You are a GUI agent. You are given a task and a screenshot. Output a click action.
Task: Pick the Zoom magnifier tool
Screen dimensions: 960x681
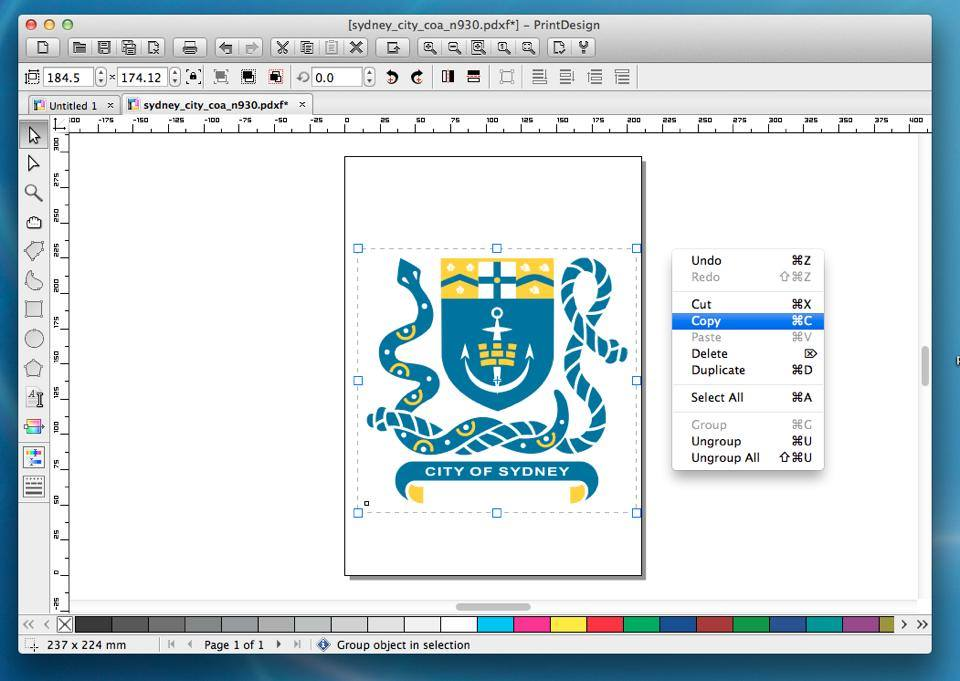pos(34,193)
